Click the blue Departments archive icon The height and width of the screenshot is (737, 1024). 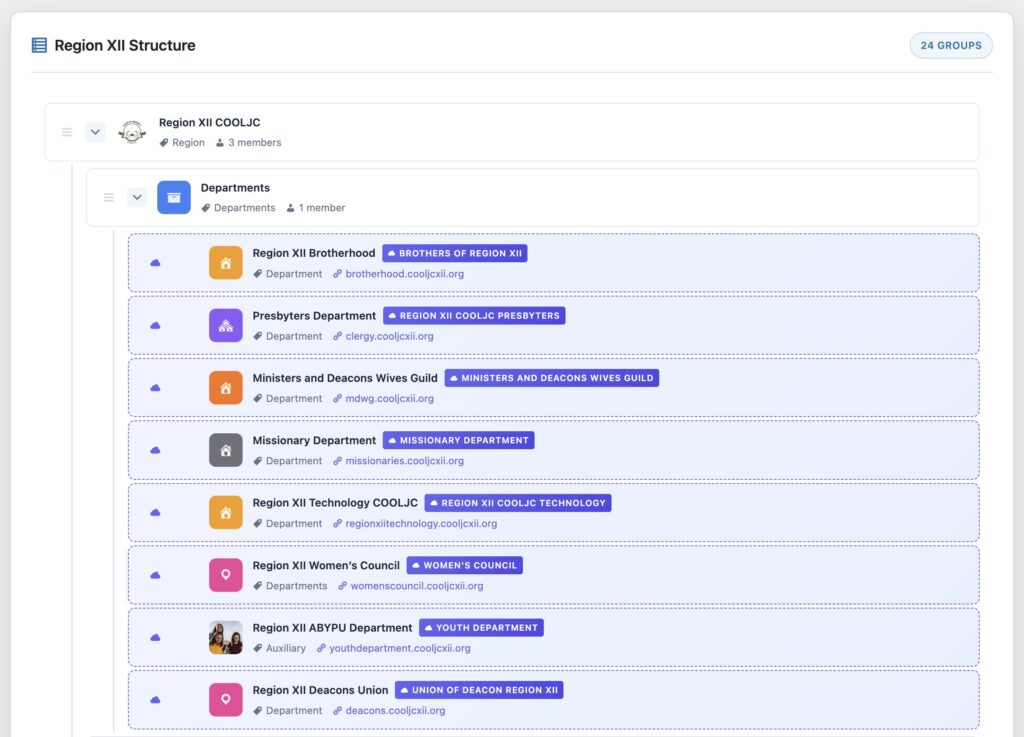point(174,197)
